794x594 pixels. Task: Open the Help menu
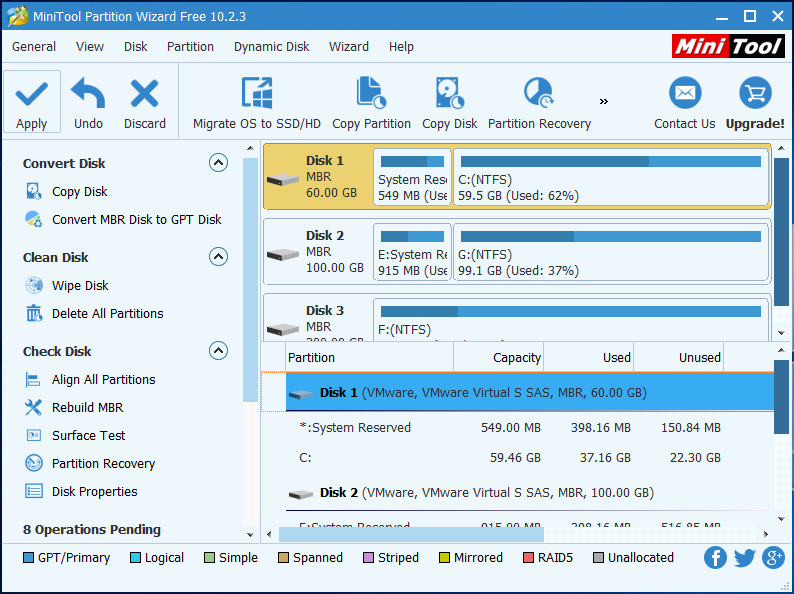[402, 47]
